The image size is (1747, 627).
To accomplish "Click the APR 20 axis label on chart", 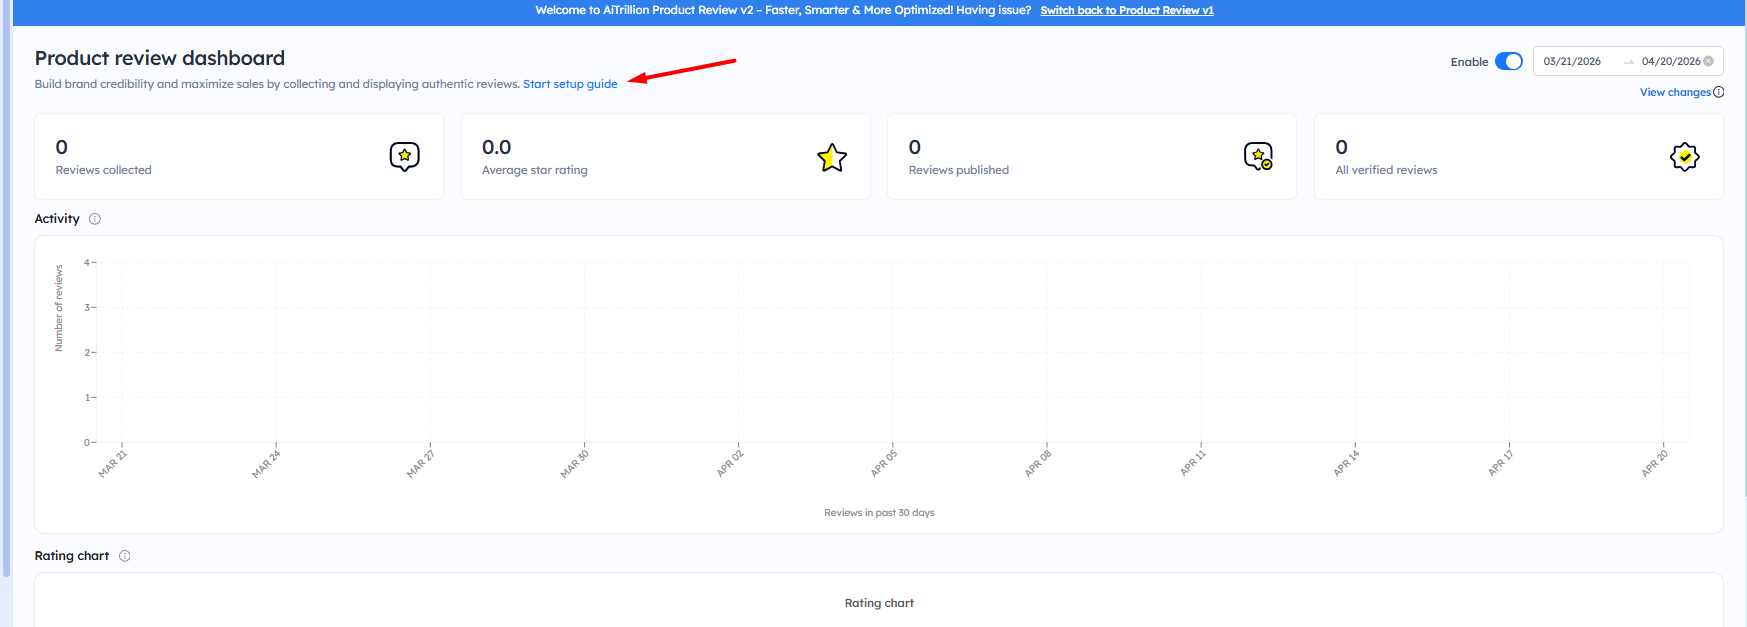I will pyautogui.click(x=1655, y=464).
